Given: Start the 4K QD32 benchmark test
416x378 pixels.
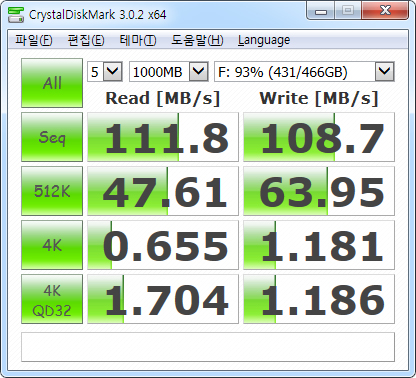Looking at the screenshot, I should click(52, 299).
